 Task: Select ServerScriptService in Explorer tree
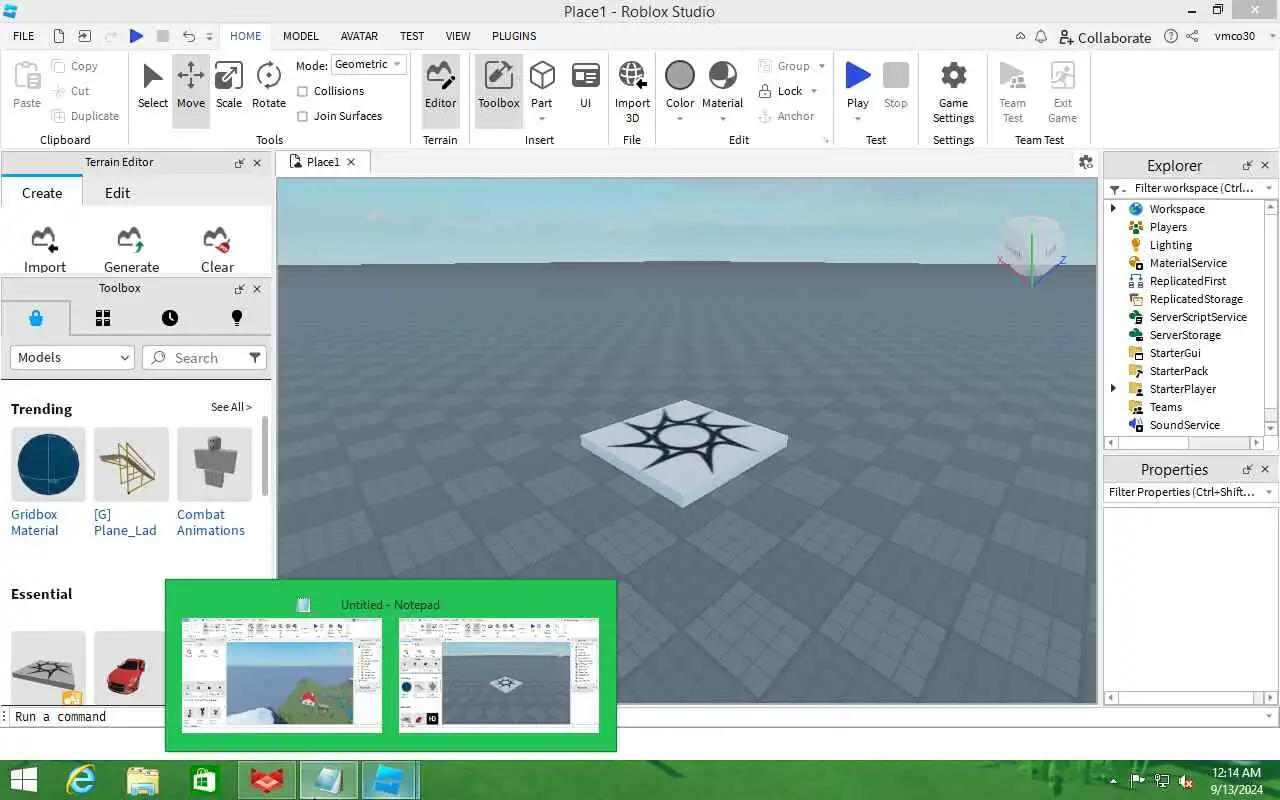click(x=1197, y=317)
